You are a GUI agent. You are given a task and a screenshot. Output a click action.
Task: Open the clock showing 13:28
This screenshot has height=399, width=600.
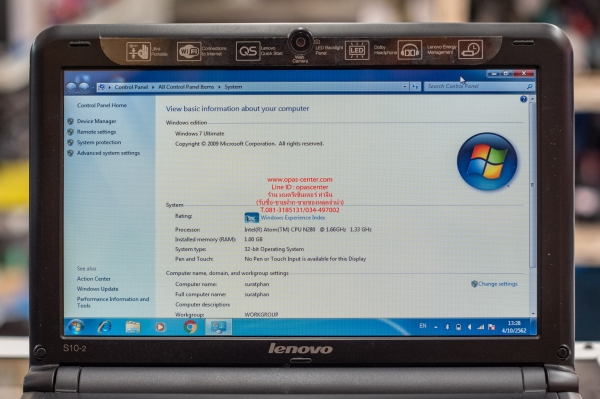[514, 327]
